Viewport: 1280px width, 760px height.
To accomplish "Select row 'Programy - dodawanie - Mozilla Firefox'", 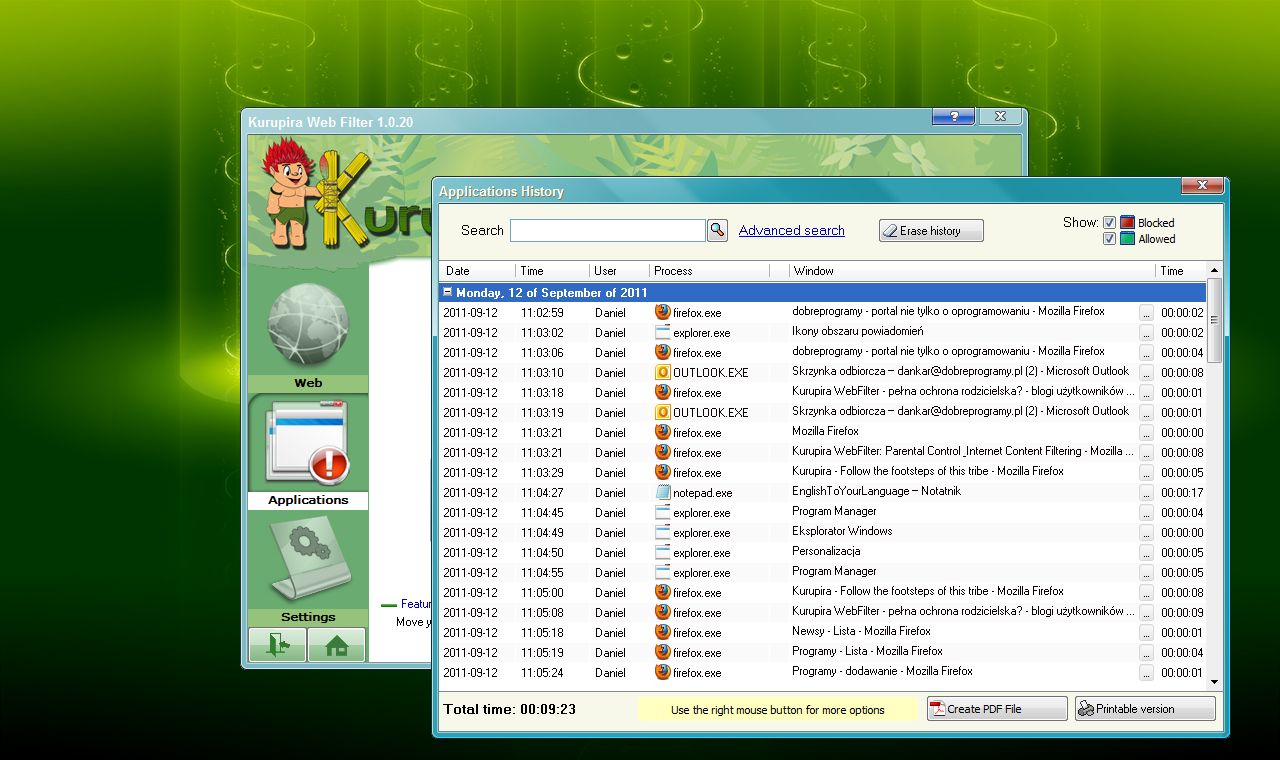I will [823, 672].
